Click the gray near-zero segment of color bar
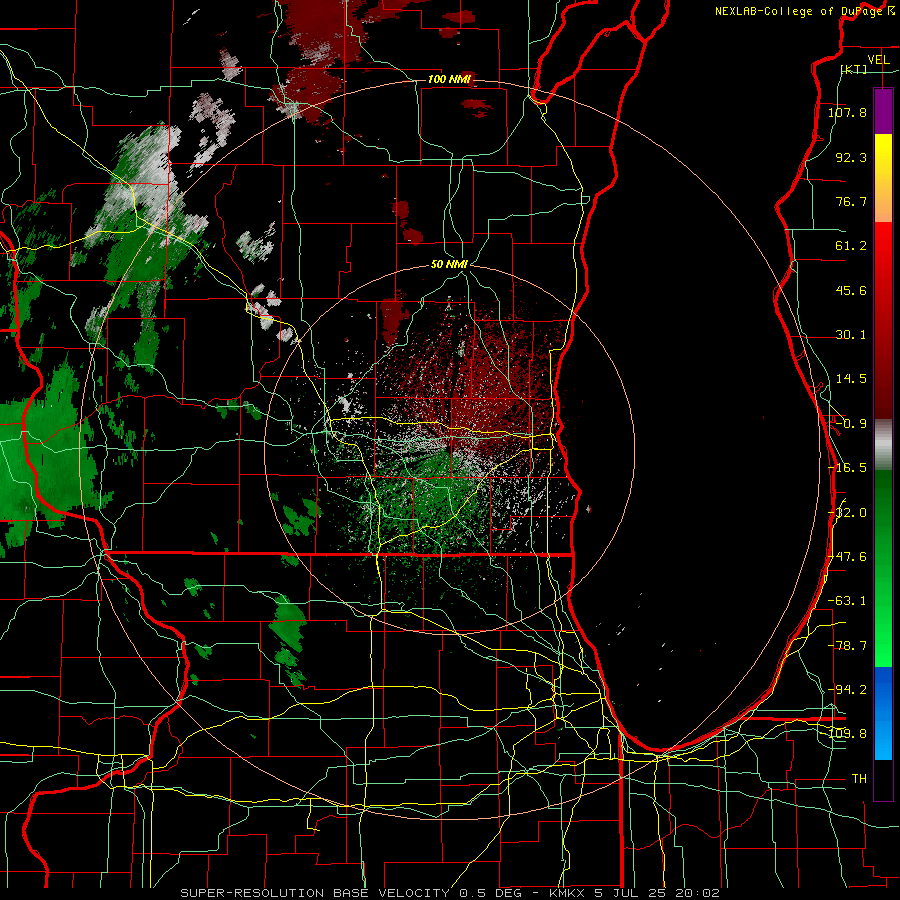Screen dimensions: 900x900 pos(883,445)
